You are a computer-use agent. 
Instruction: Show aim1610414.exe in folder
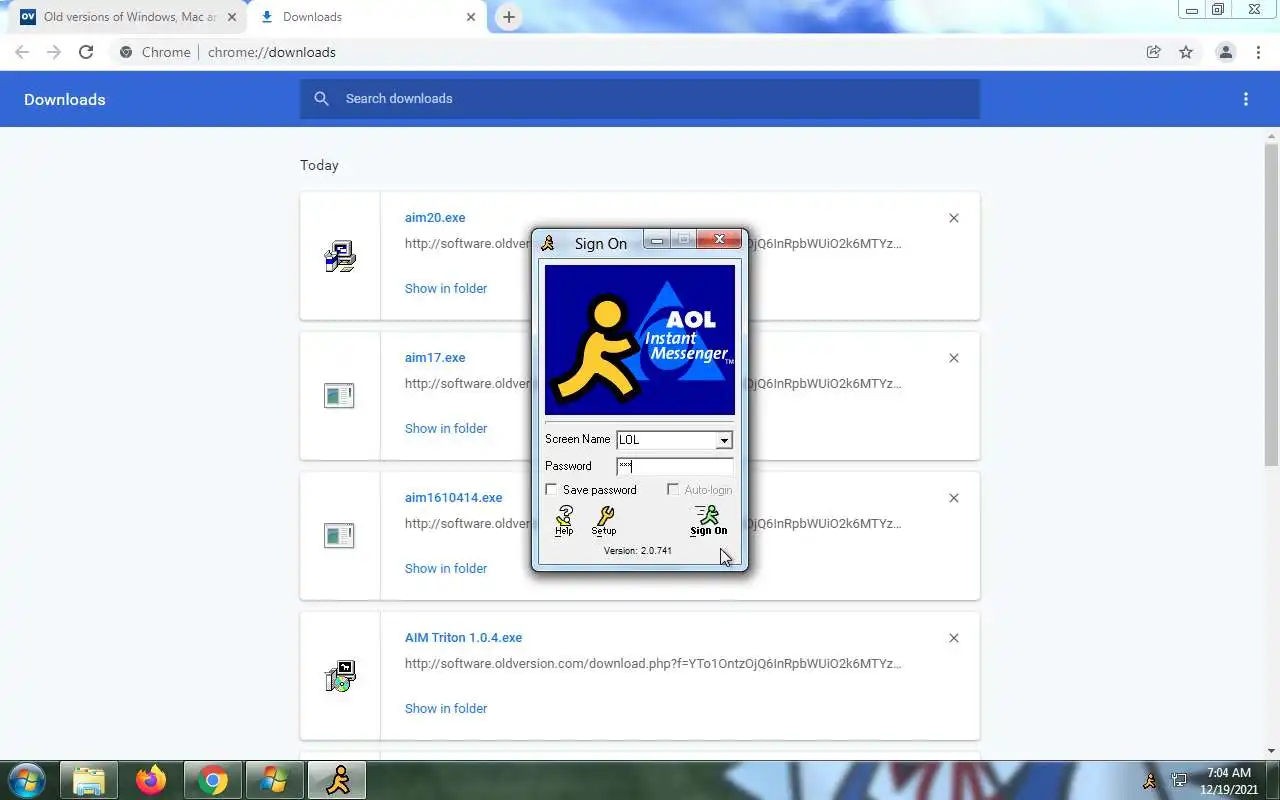click(446, 568)
